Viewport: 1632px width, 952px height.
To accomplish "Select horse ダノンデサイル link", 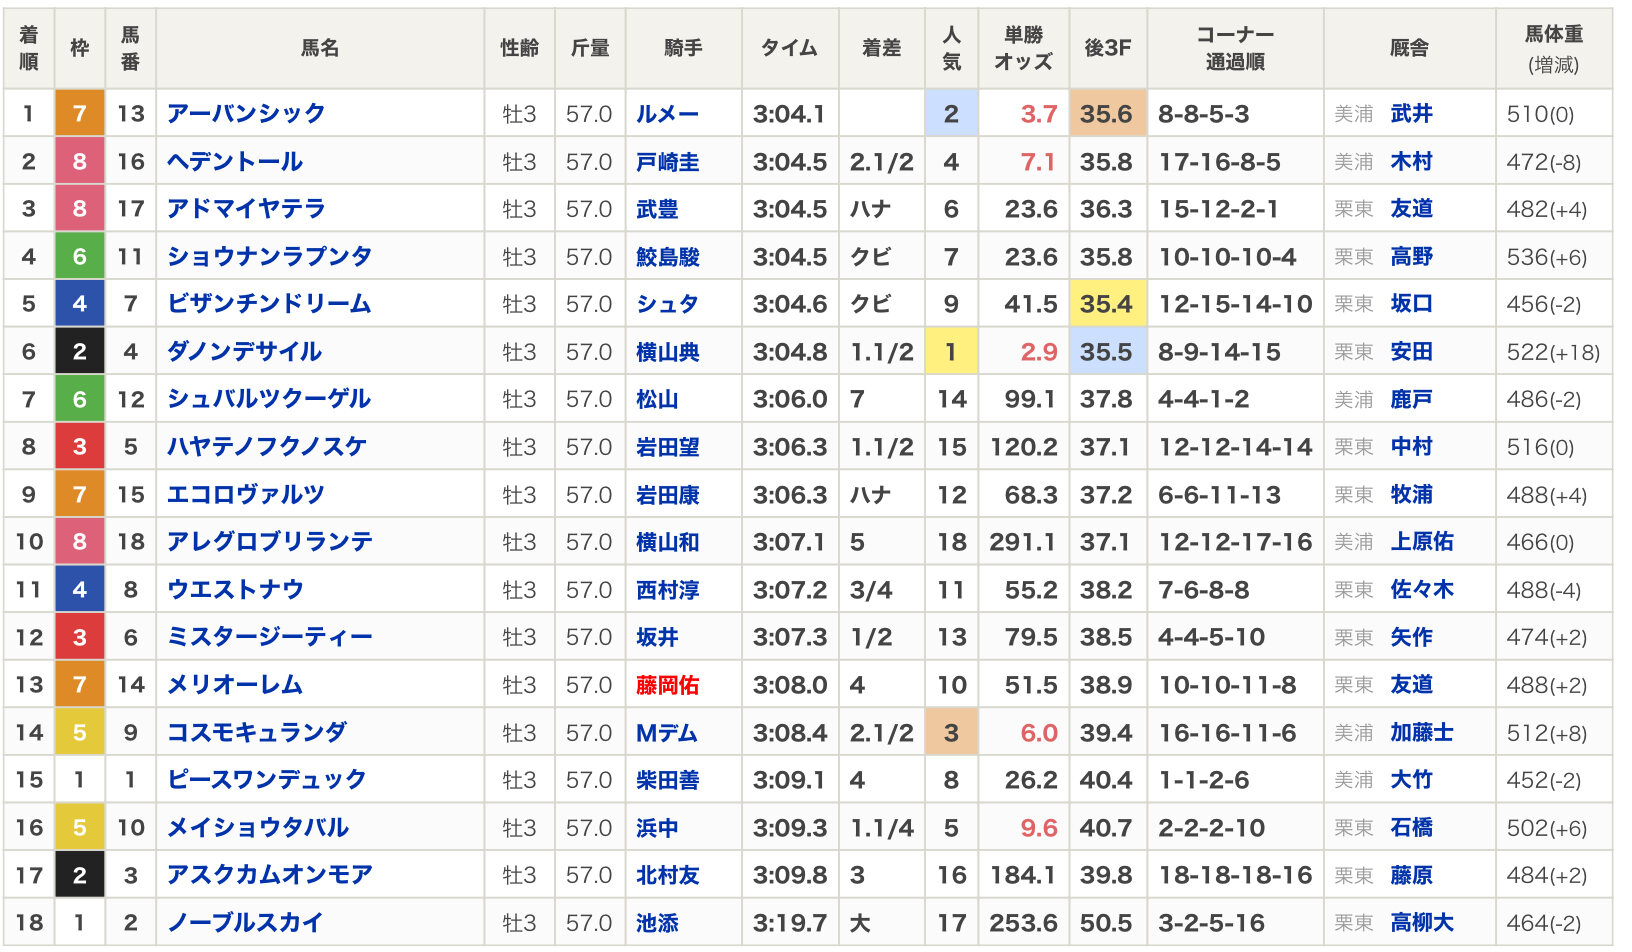I will 244,352.
